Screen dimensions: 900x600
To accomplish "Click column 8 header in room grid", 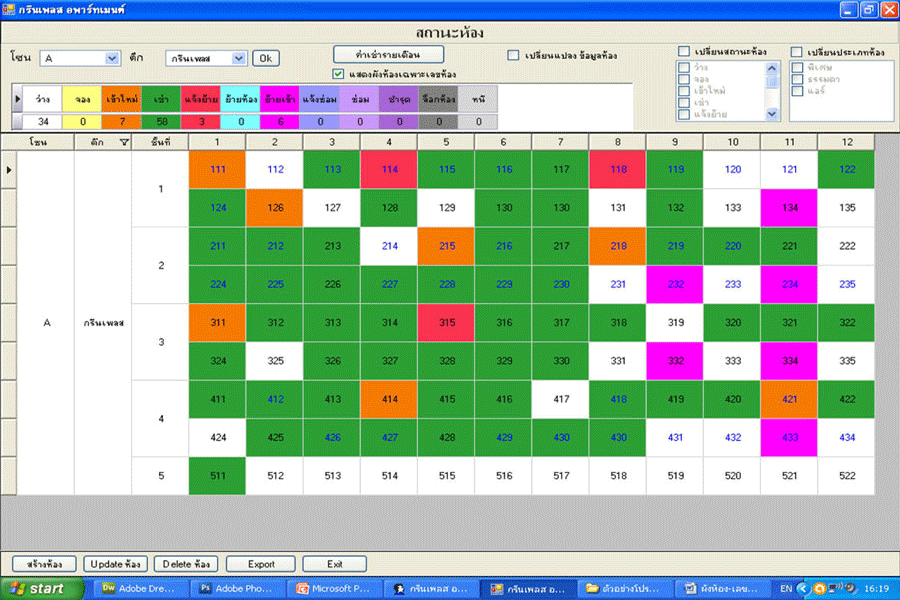I will point(617,143).
